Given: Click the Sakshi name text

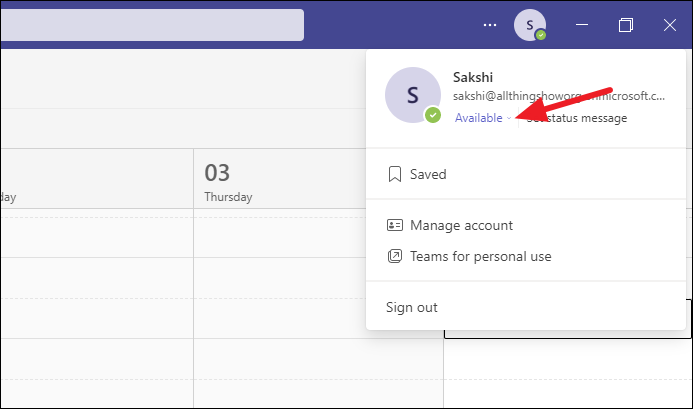Looking at the screenshot, I should coord(473,77).
